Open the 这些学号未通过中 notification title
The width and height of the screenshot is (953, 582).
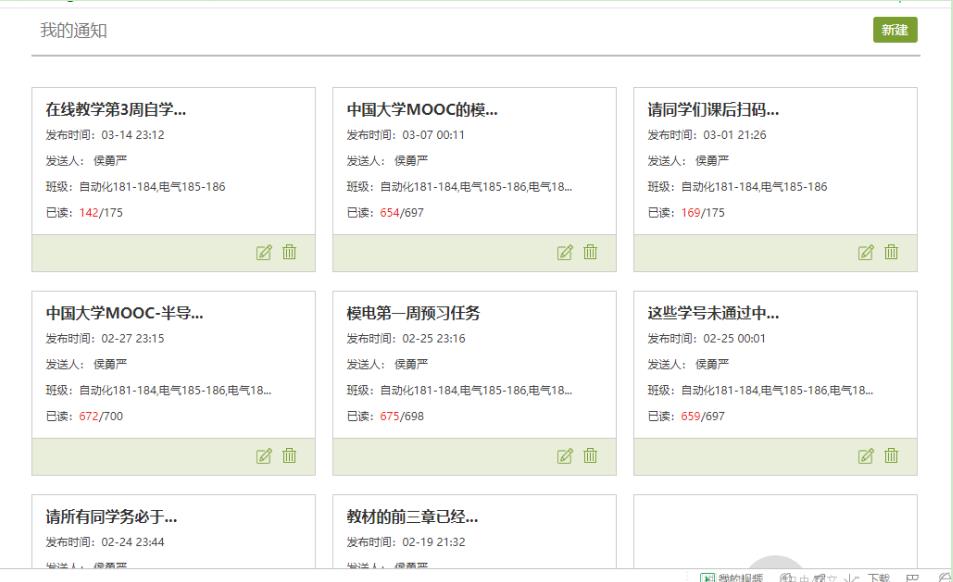tap(713, 314)
